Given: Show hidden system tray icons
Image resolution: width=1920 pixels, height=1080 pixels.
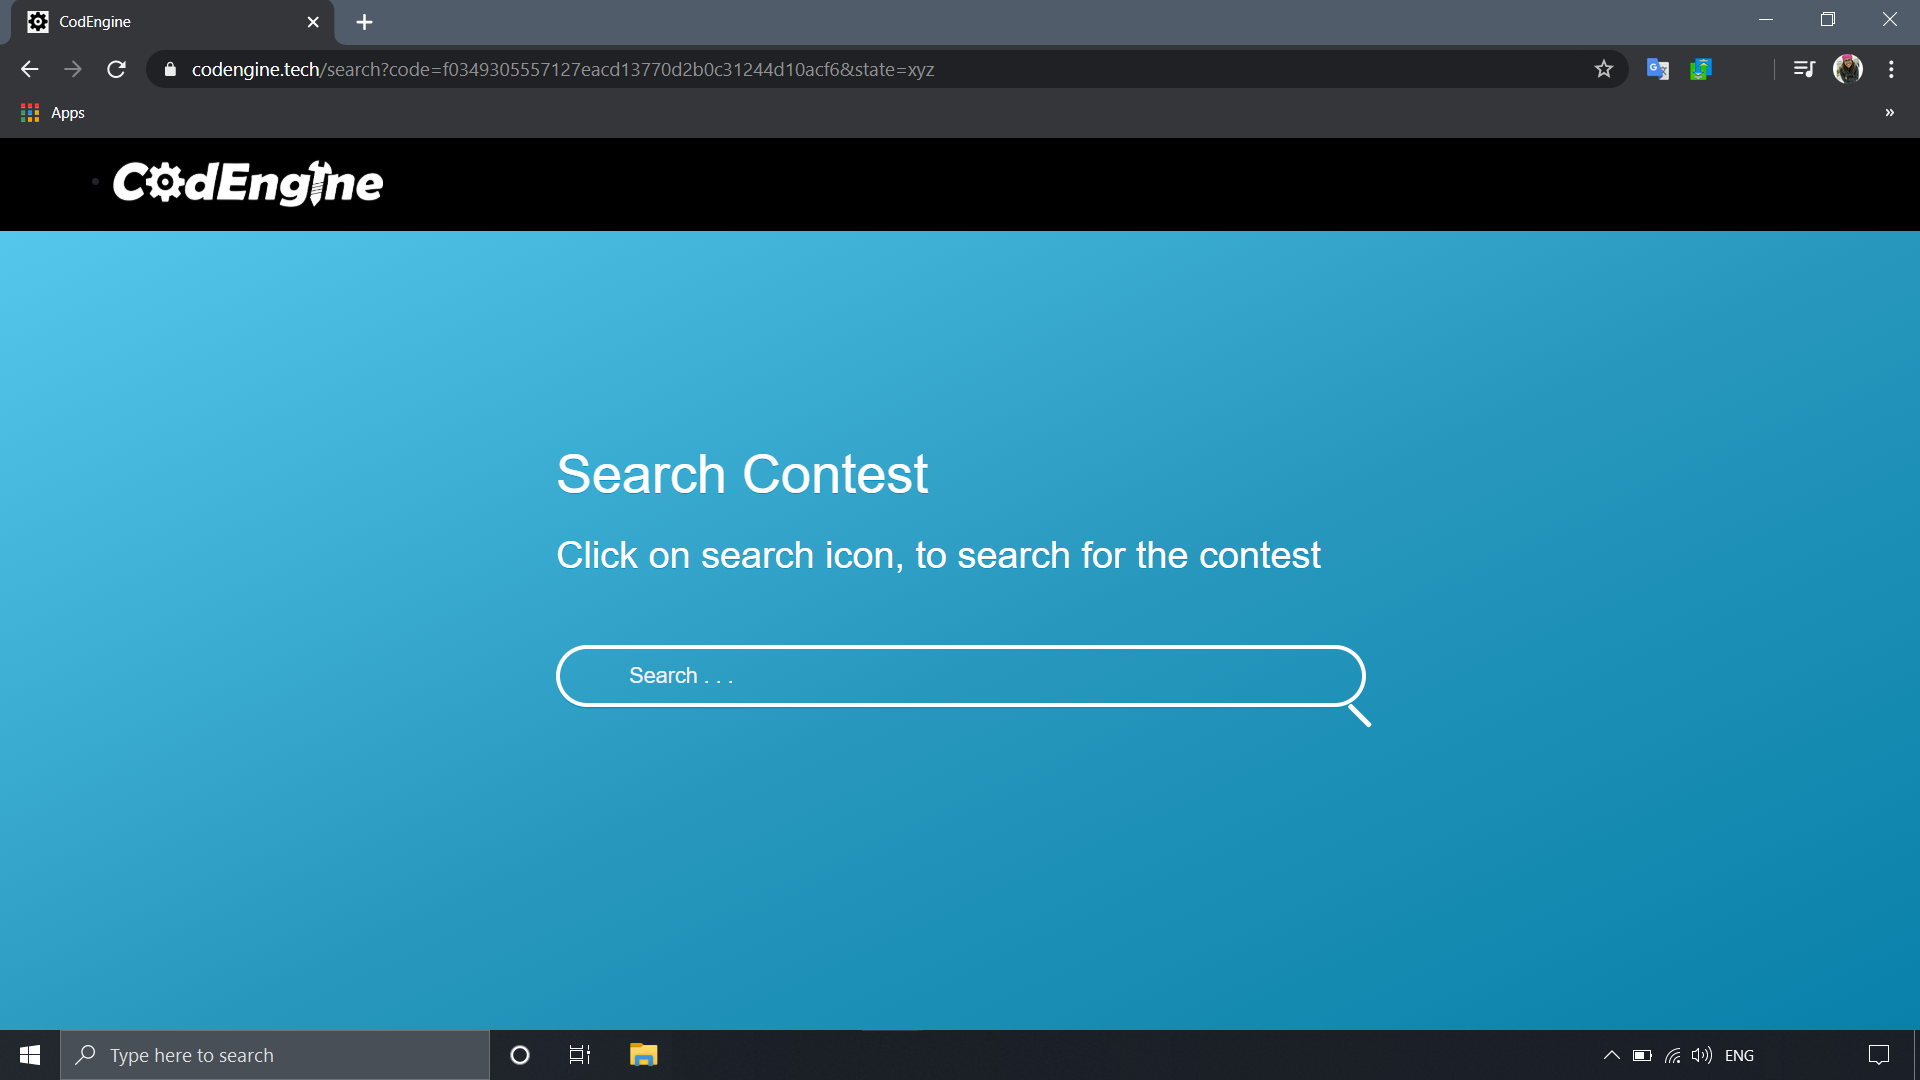Looking at the screenshot, I should [1611, 1055].
